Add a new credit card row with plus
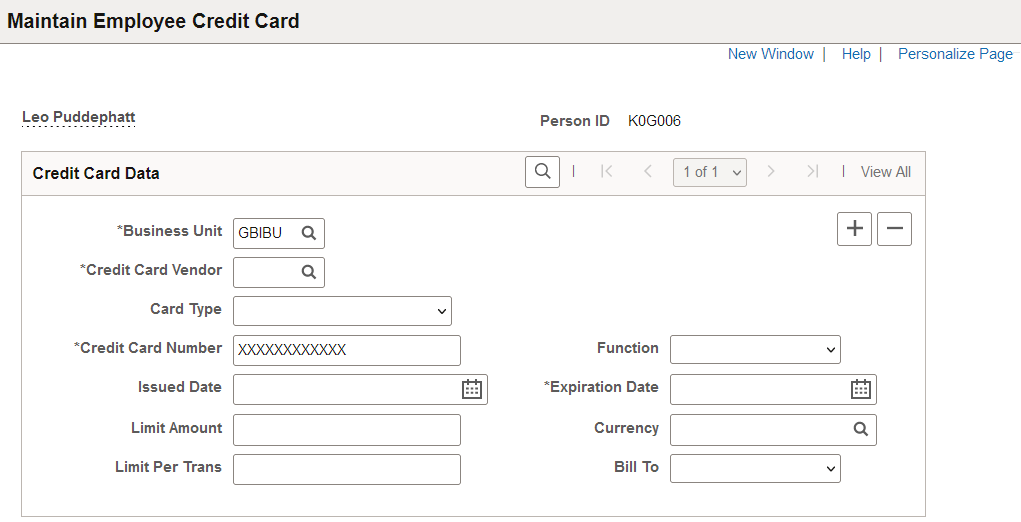The image size is (1021, 522). 854,228
